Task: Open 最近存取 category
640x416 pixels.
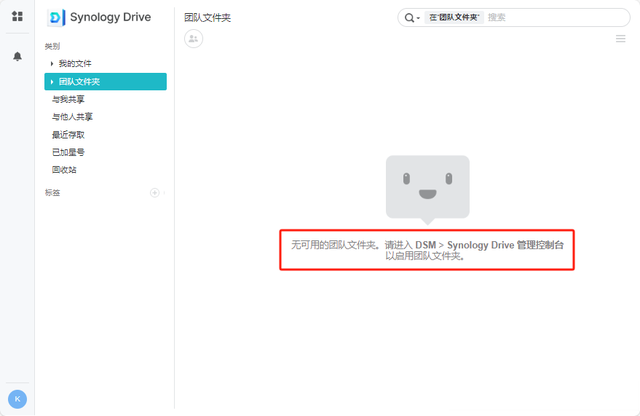Action: 68,135
